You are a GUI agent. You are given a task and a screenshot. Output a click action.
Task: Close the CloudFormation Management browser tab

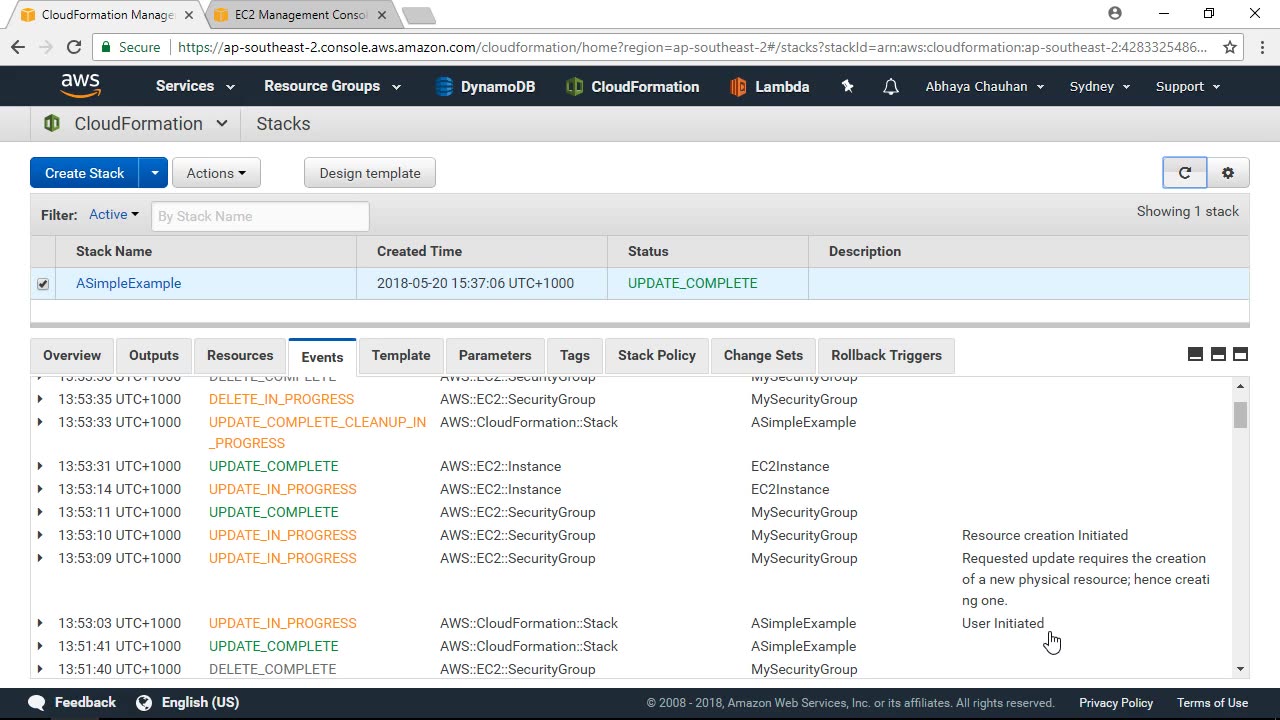point(188,15)
